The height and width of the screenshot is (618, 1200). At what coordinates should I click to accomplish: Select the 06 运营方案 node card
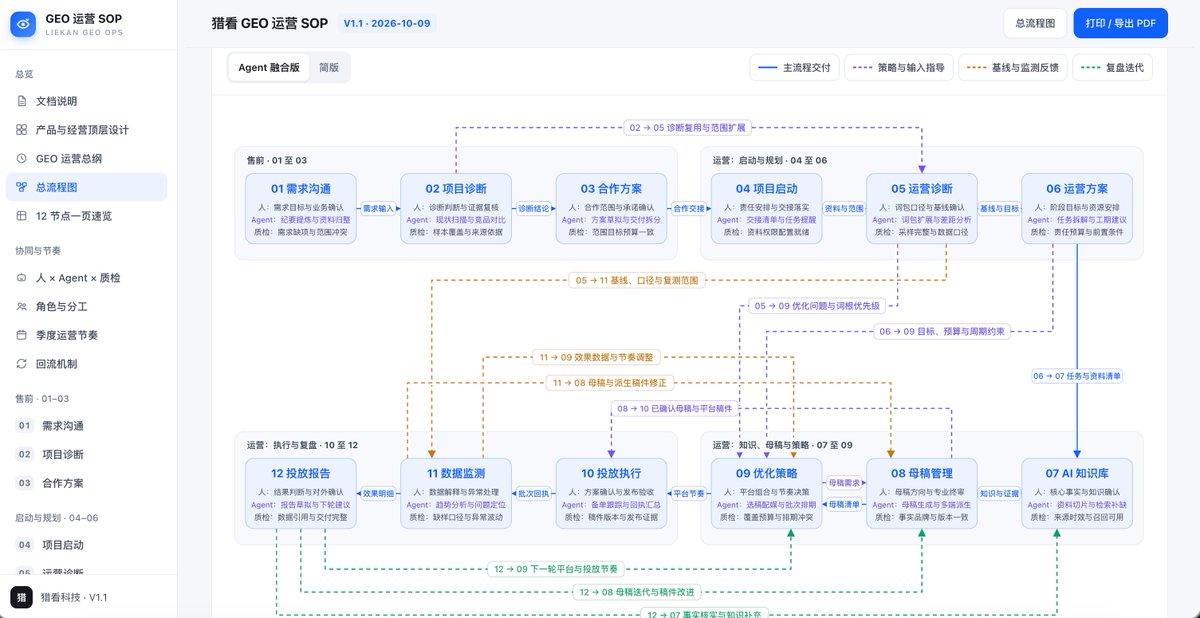point(1077,208)
